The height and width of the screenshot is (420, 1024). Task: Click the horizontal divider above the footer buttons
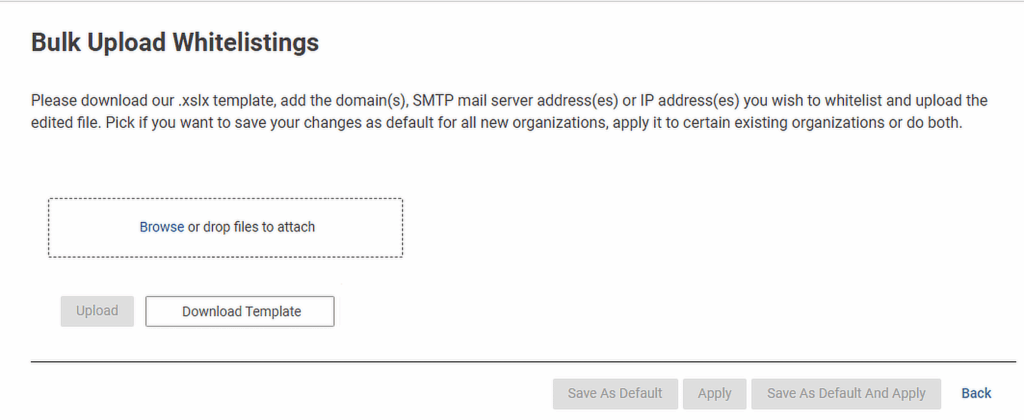tap(500, 361)
